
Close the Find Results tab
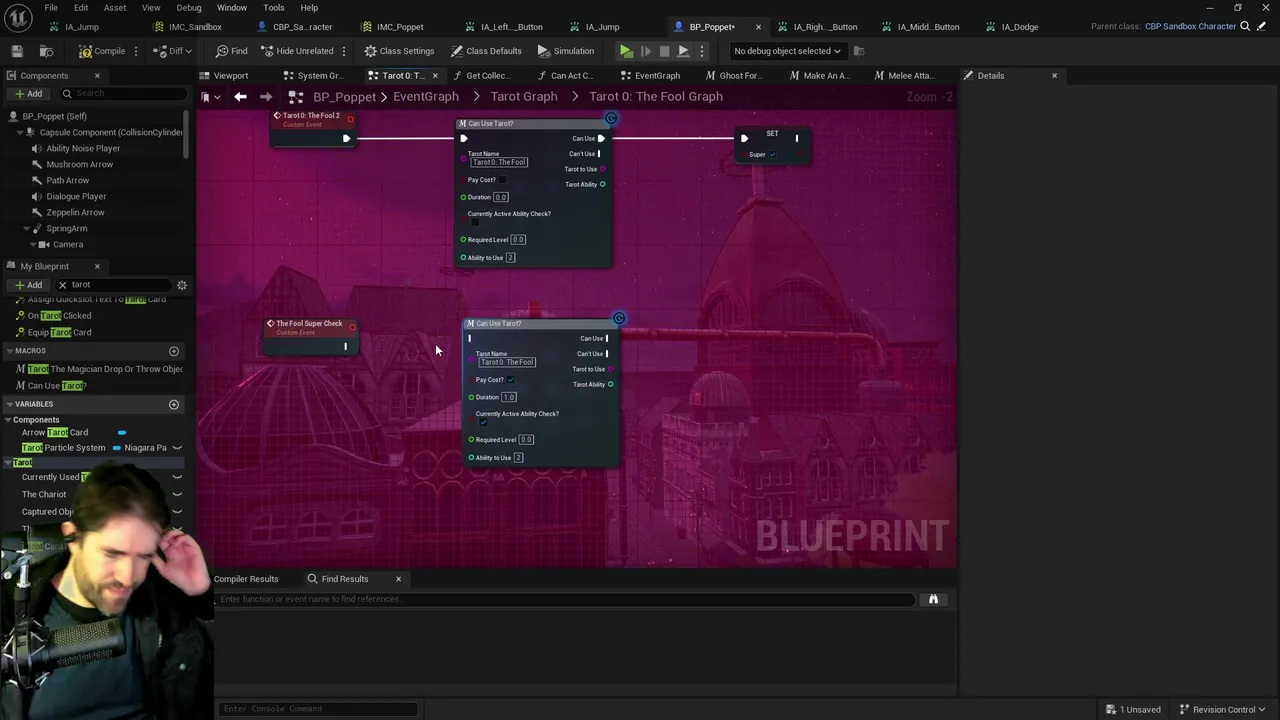tap(398, 579)
